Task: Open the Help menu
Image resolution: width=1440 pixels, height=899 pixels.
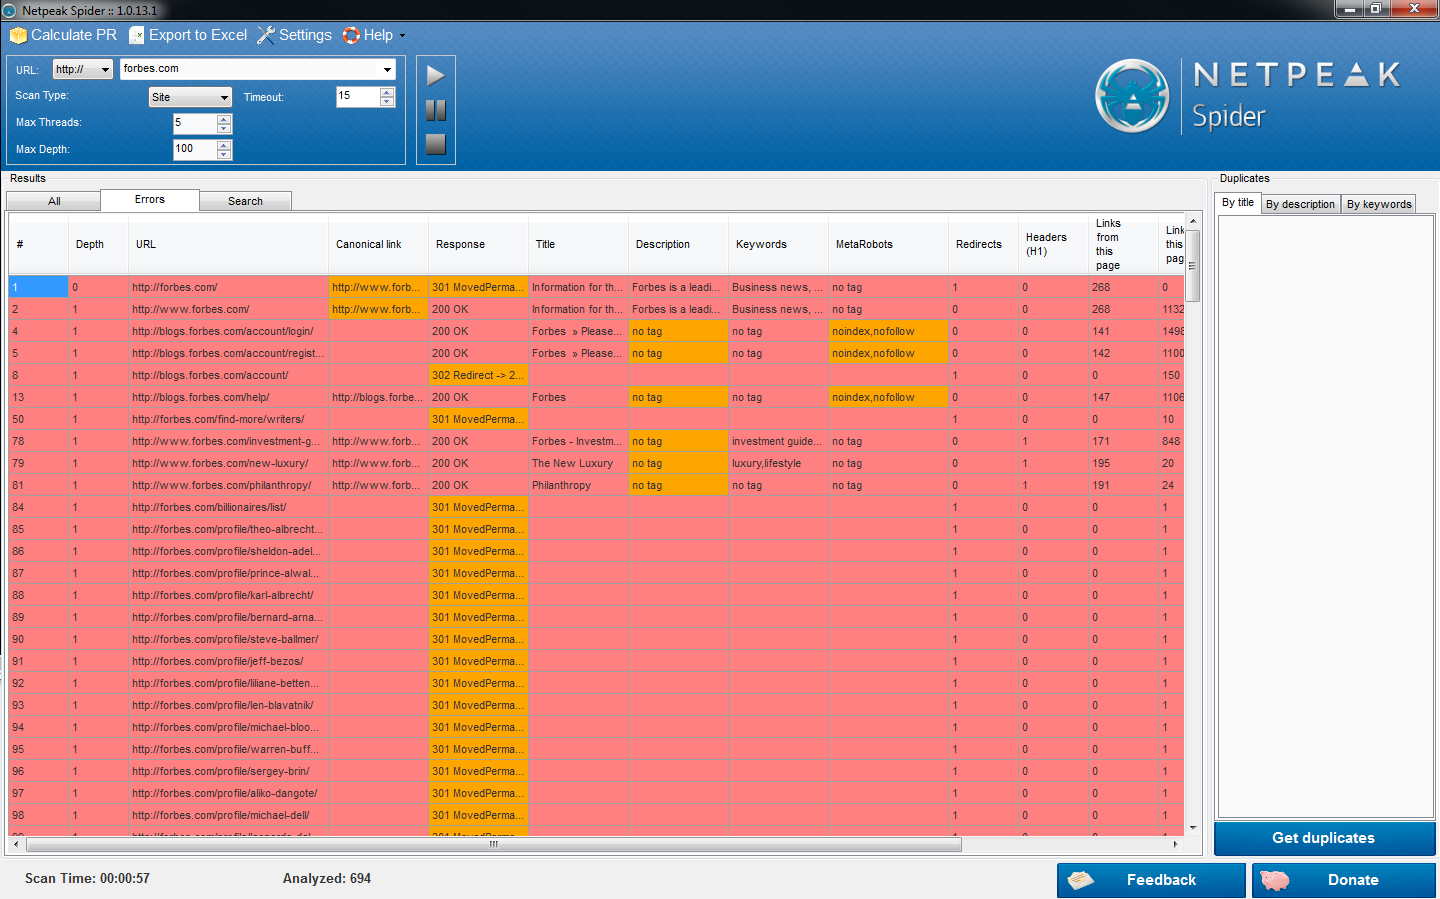Action: pyautogui.click(x=373, y=35)
